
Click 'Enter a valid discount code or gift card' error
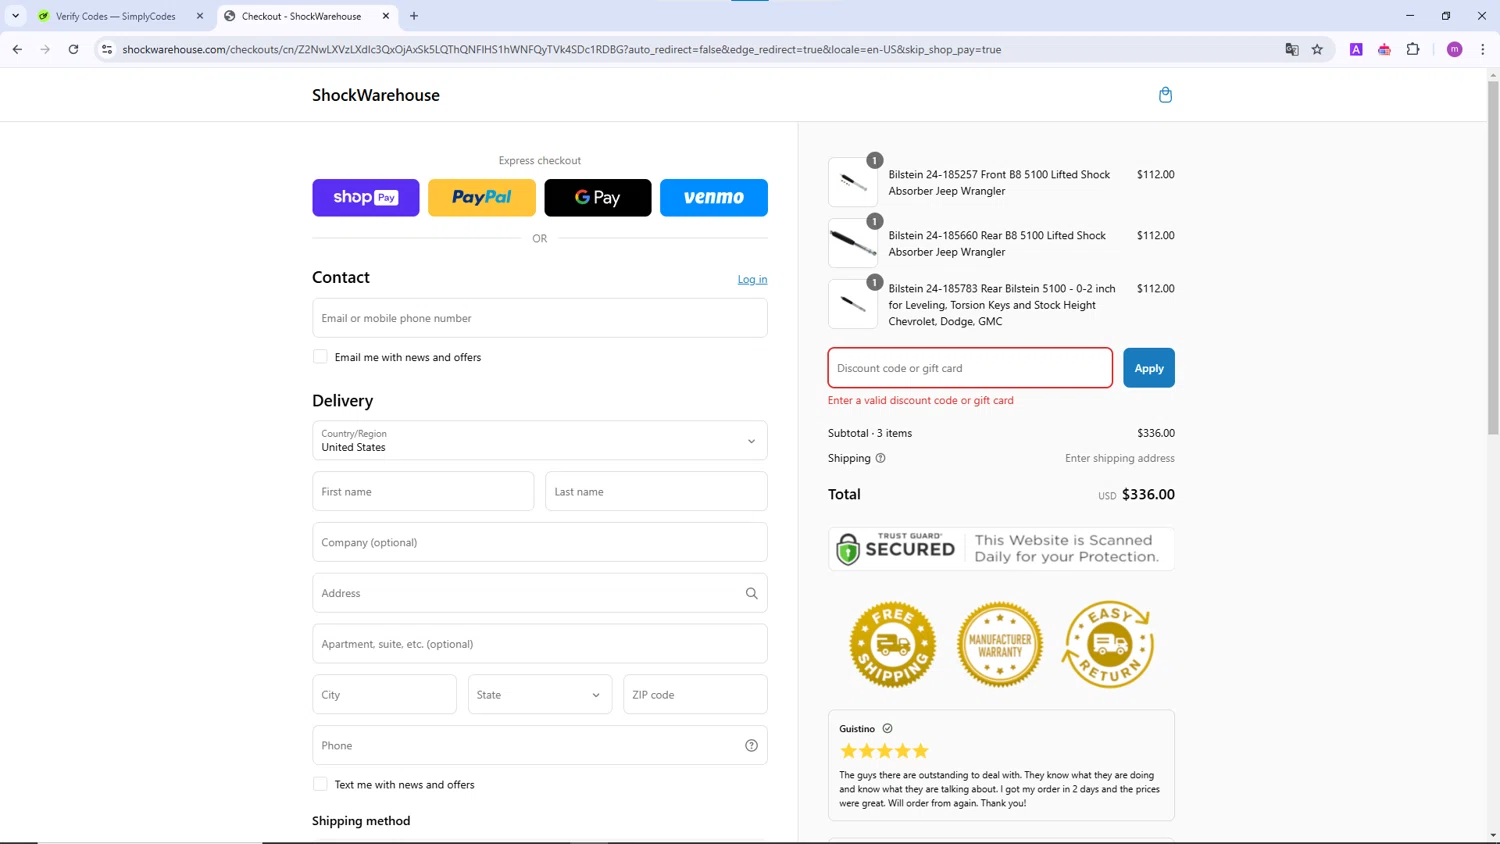point(921,400)
